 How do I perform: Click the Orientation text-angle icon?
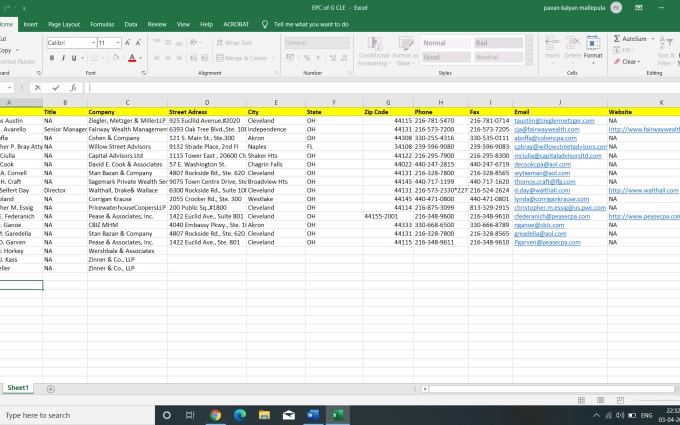pyautogui.click(x=193, y=42)
